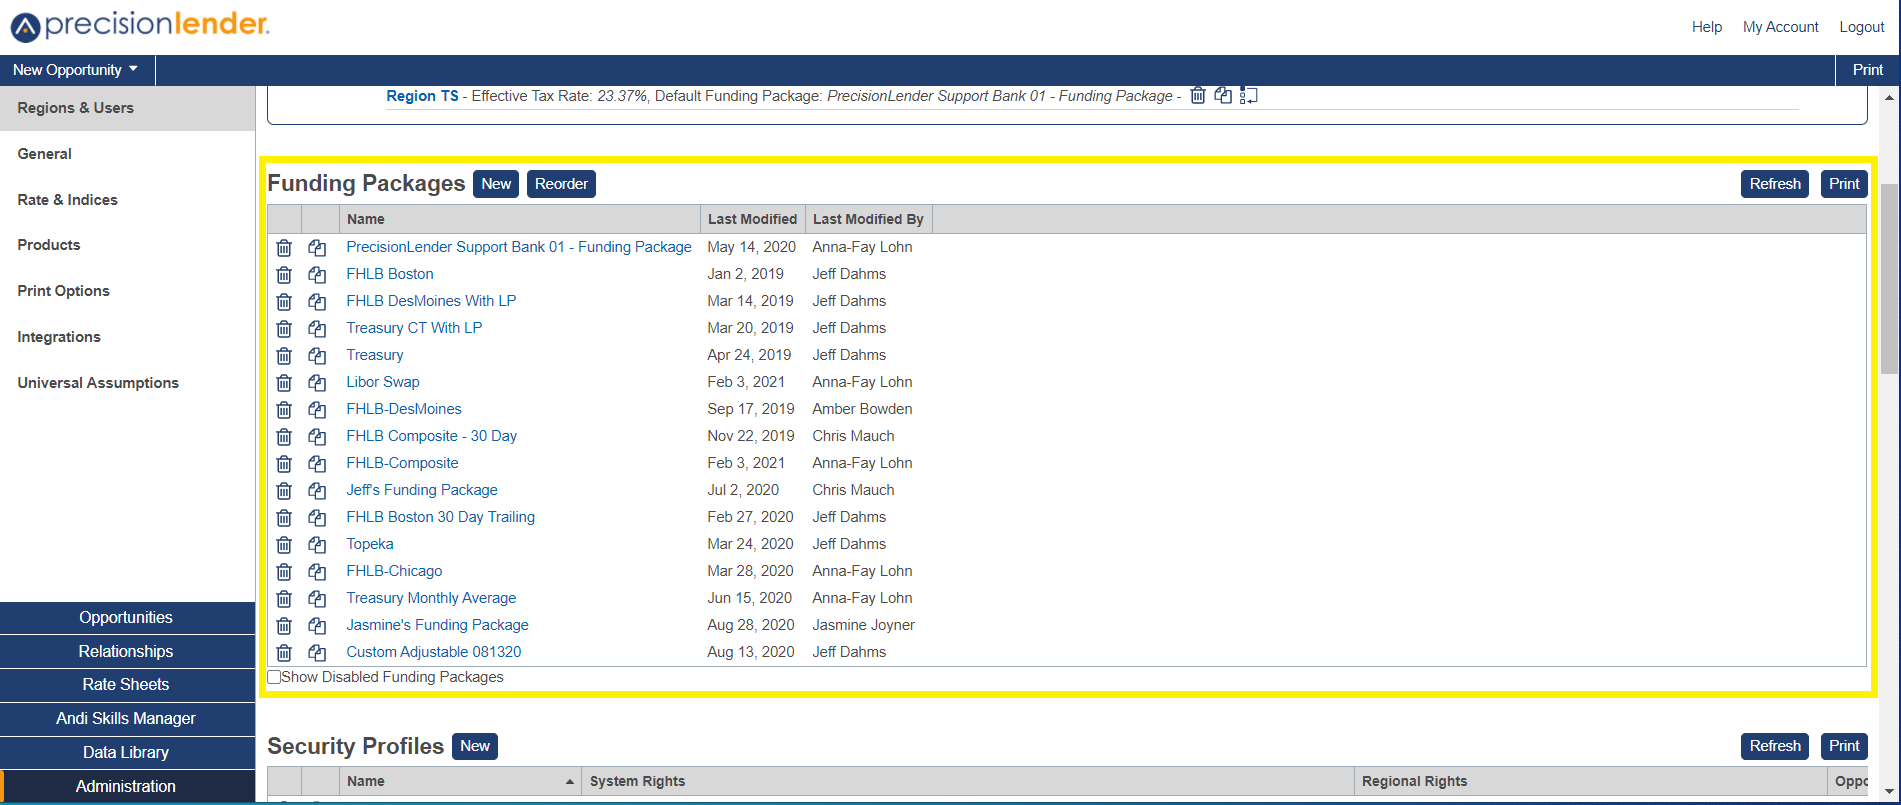Sort Security Profiles by Name arrow
1901x805 pixels.
coord(570,782)
